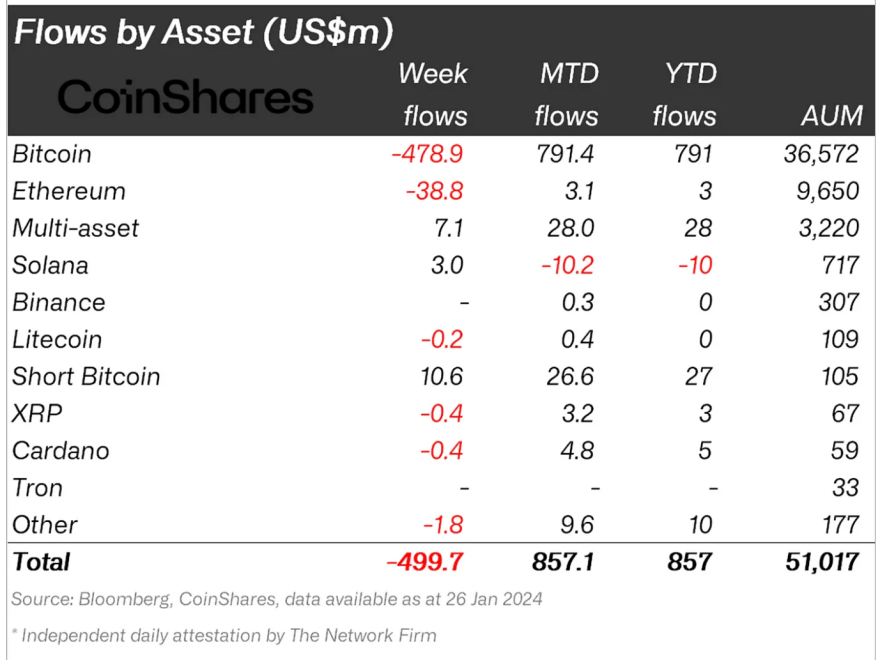Click Ethereum's AUM value 9,650
880x660 pixels.
pyautogui.click(x=829, y=191)
